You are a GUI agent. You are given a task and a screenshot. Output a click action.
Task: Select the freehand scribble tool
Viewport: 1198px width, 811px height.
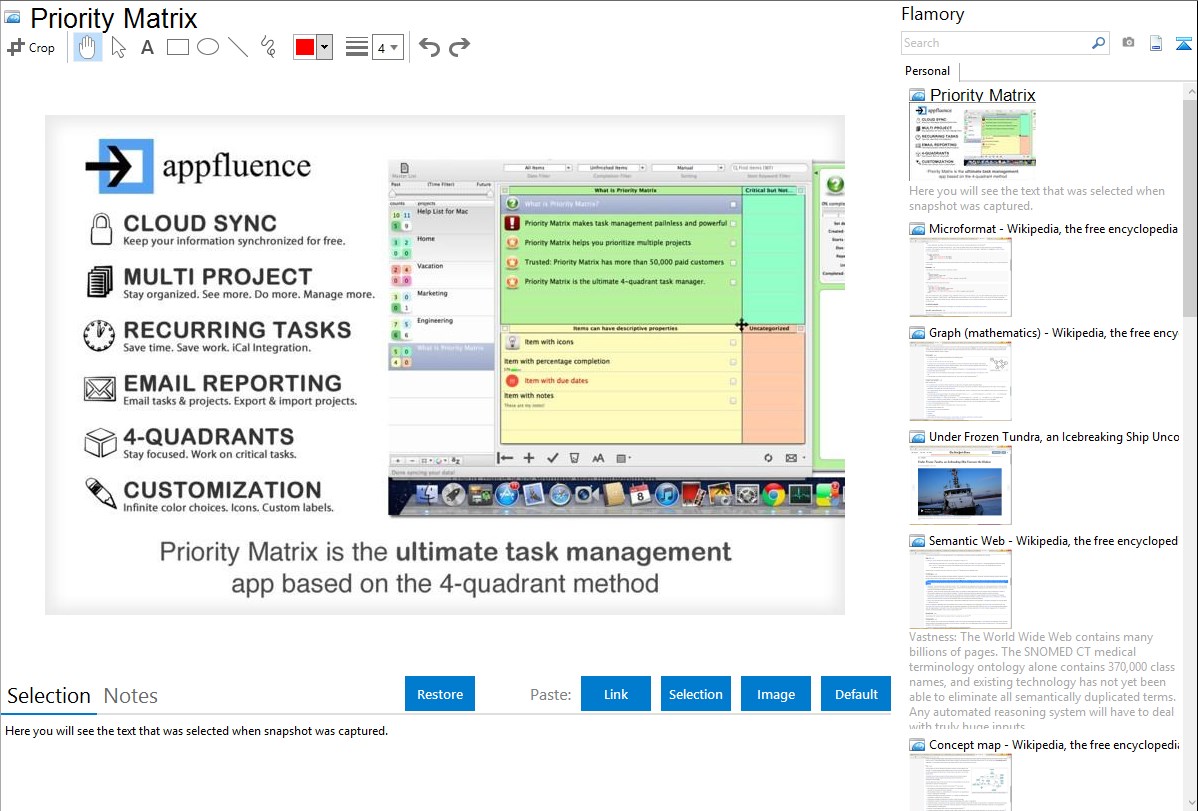pyautogui.click(x=268, y=47)
